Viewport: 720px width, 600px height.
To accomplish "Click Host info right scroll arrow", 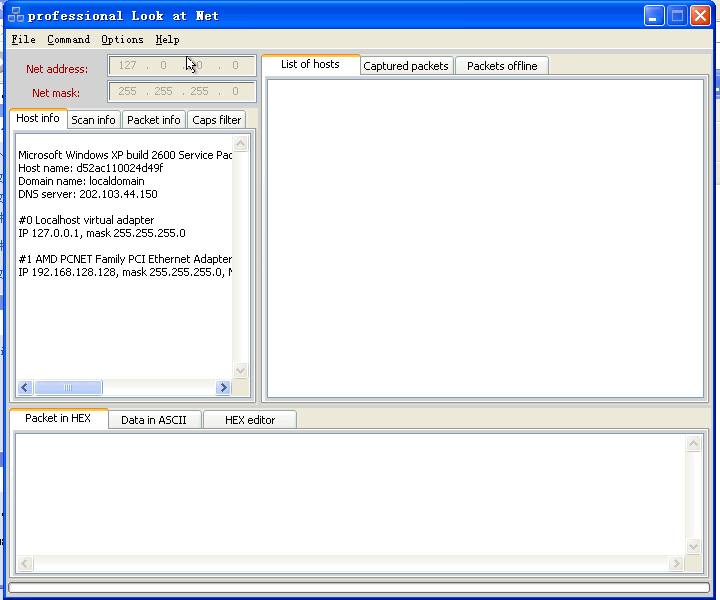I will (x=223, y=387).
